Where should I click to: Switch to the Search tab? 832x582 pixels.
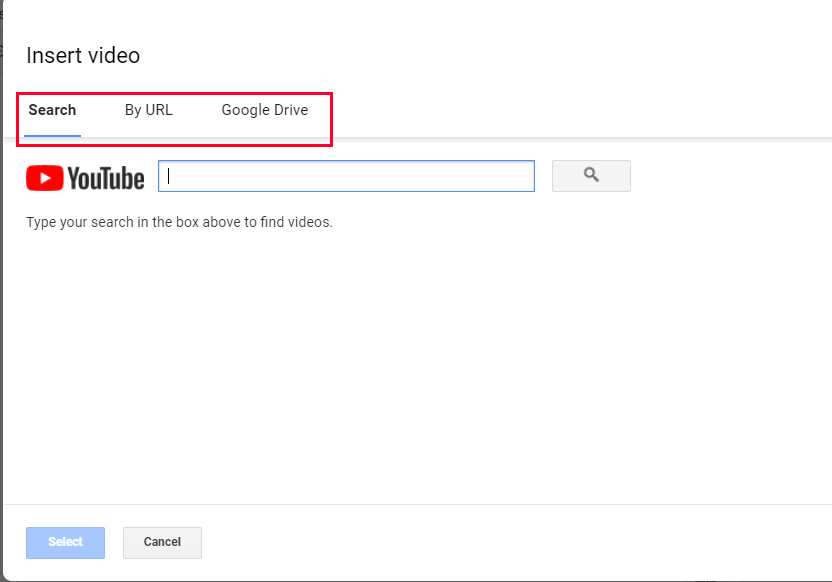[52, 110]
